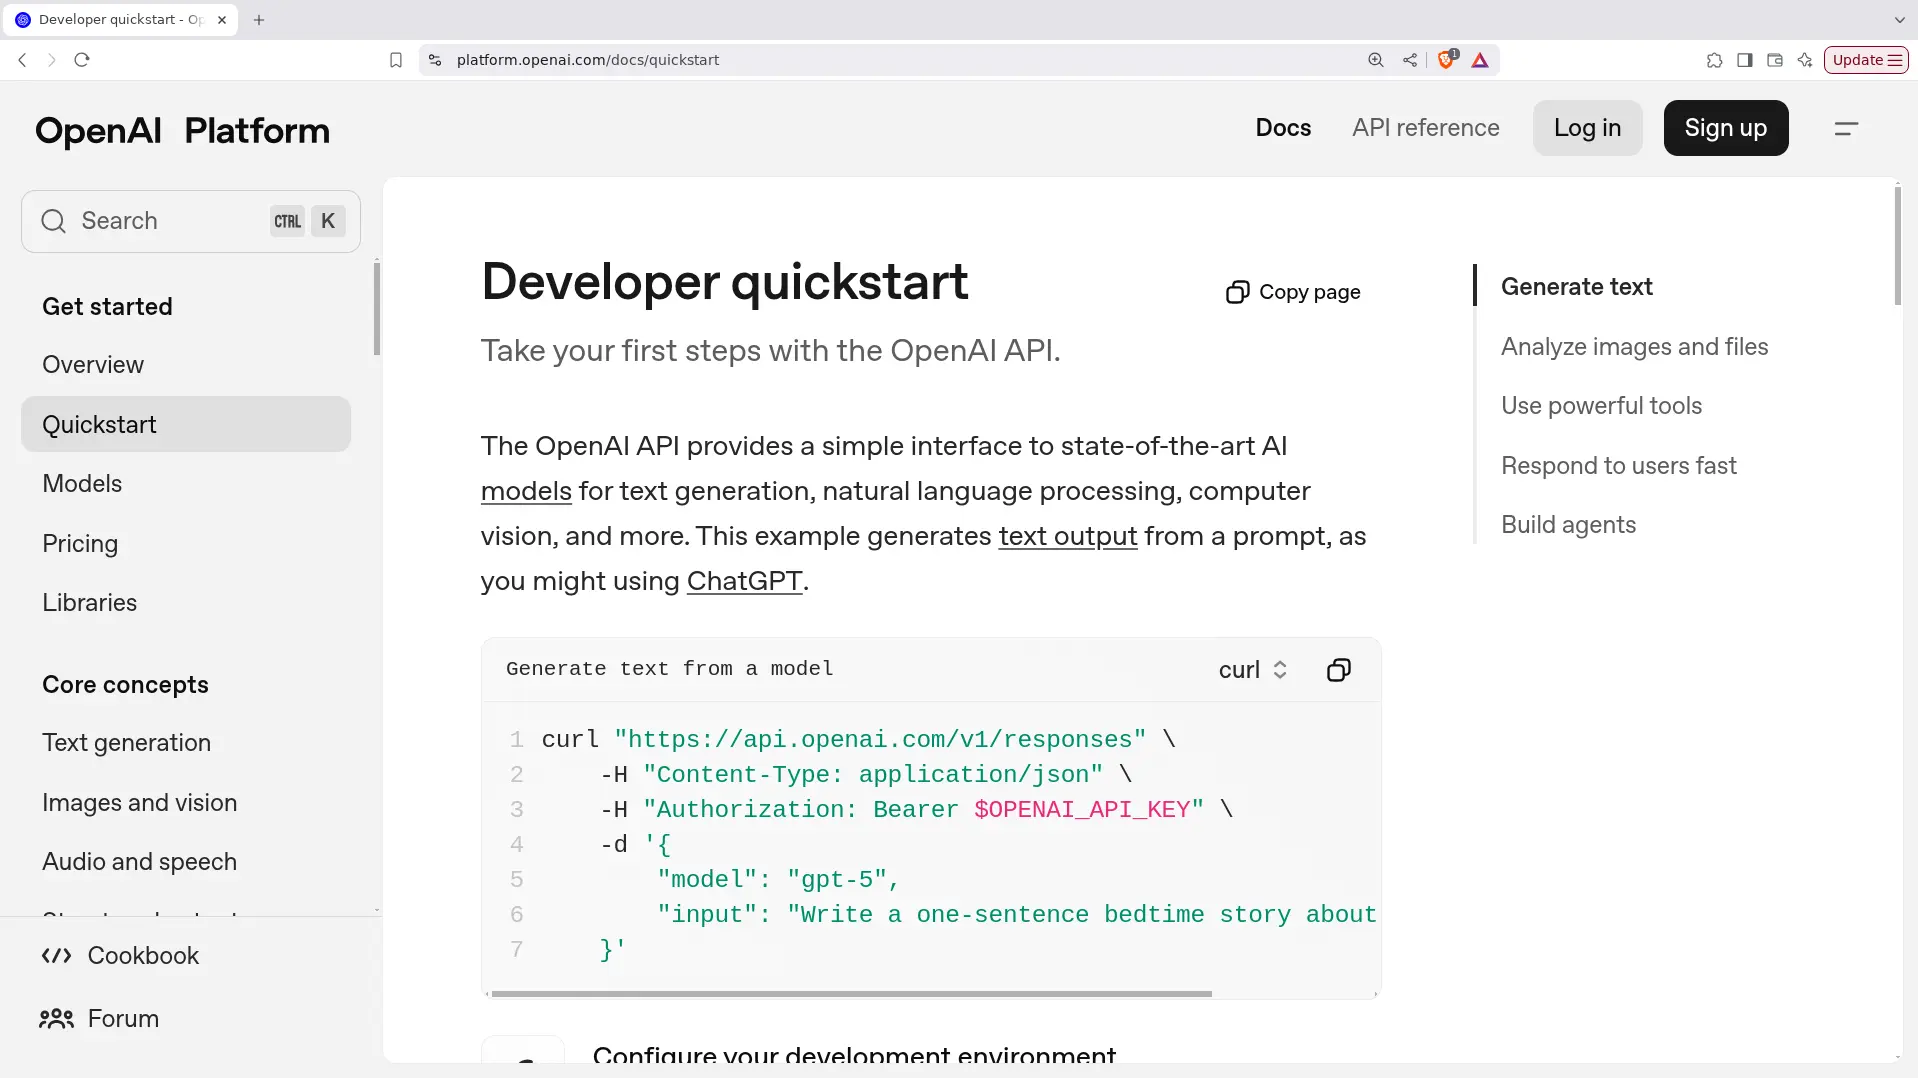Click the Sign up button
Viewport: 1918px width, 1078px height.
(1725, 128)
